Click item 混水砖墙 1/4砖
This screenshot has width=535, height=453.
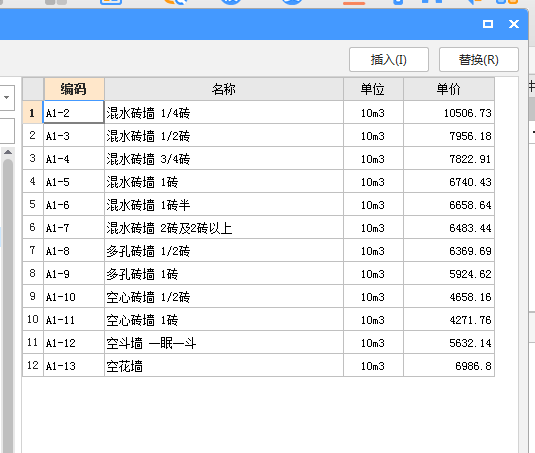(224, 112)
